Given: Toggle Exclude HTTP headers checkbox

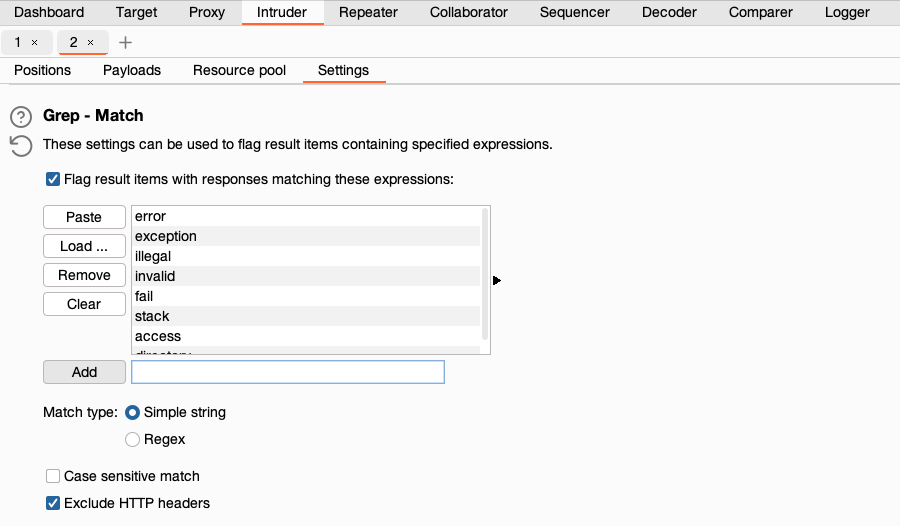Looking at the screenshot, I should (x=53, y=503).
